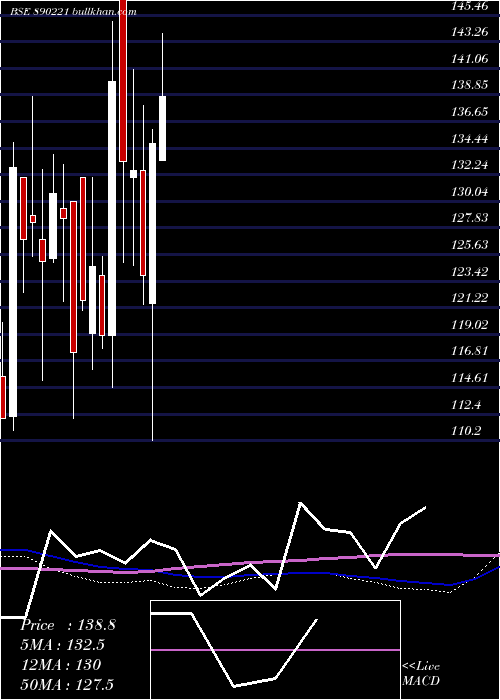The width and height of the screenshot is (500, 700).
Task: Click the tall red candlestick at chart top
Action: coord(123,81)
